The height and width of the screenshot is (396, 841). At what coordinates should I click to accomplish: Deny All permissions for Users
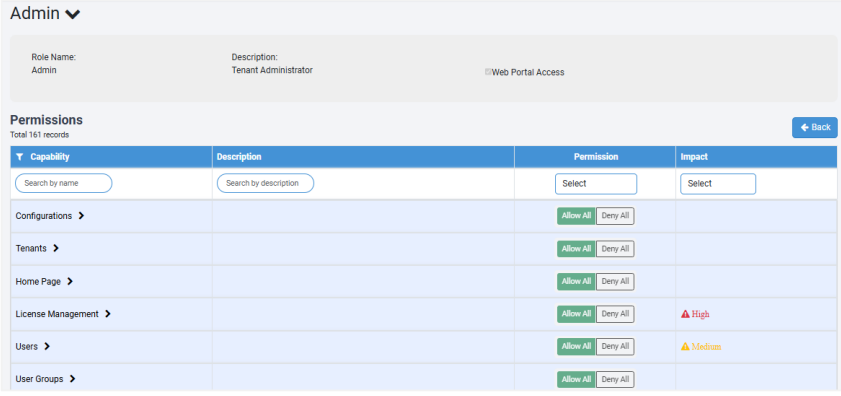pos(615,347)
